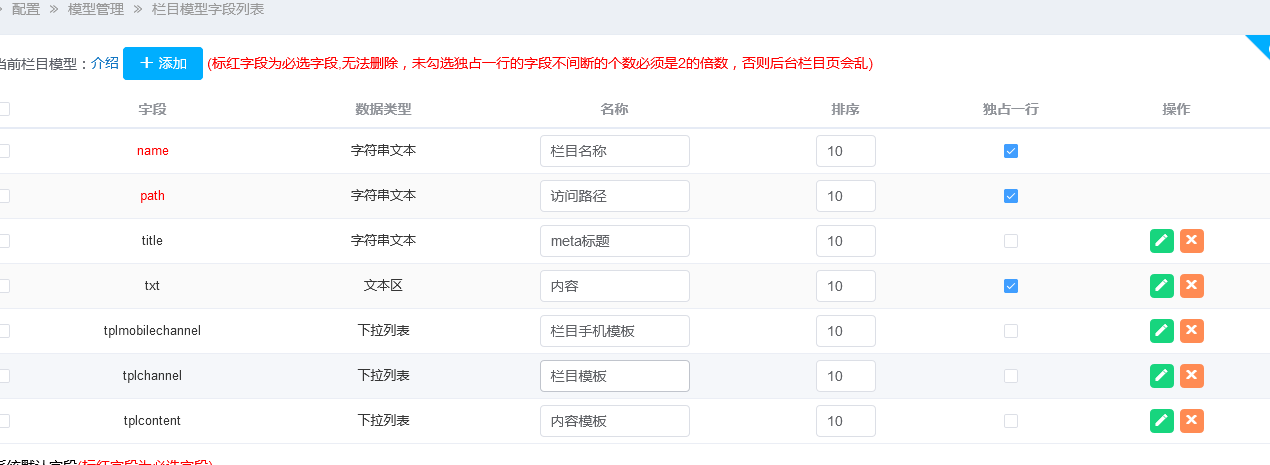The height and width of the screenshot is (465, 1270).
Task: Edit the tplcontent field
Action: (1161, 421)
